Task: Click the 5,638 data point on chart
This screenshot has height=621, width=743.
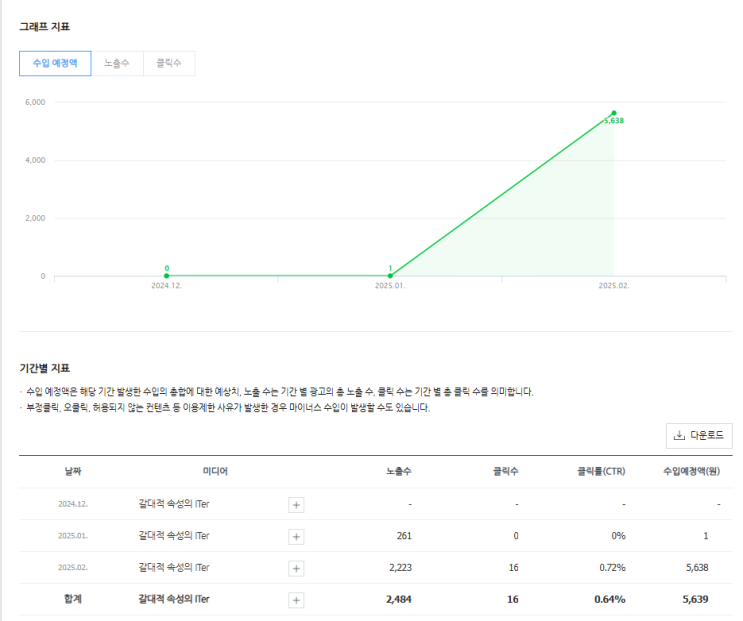Action: pyautogui.click(x=614, y=113)
